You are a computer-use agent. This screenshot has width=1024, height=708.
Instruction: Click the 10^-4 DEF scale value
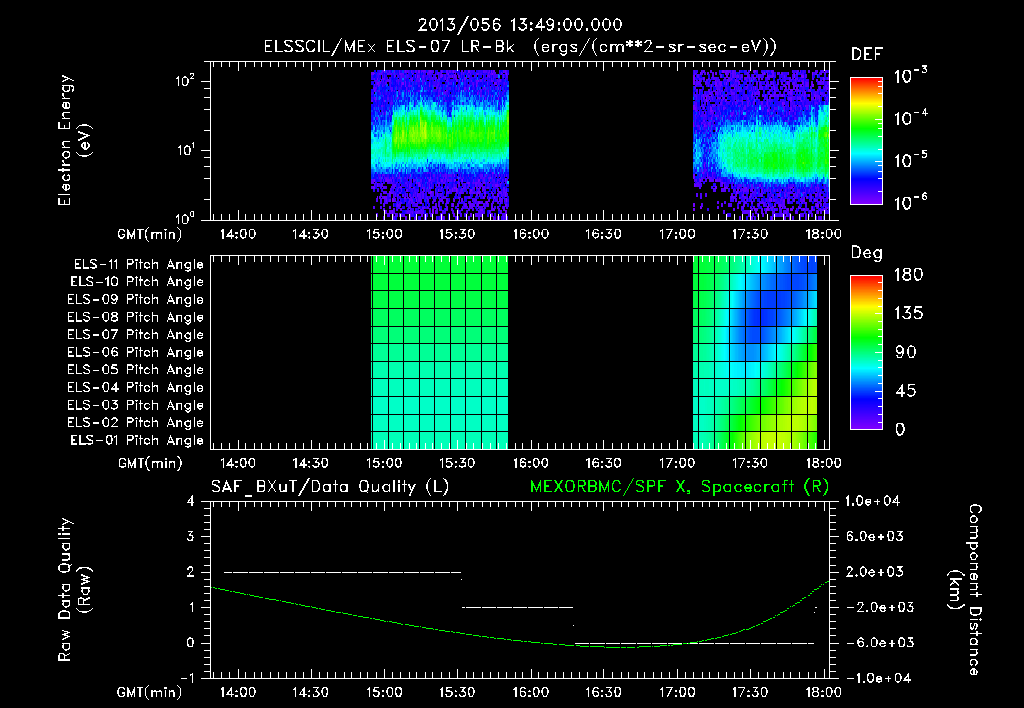(910, 118)
